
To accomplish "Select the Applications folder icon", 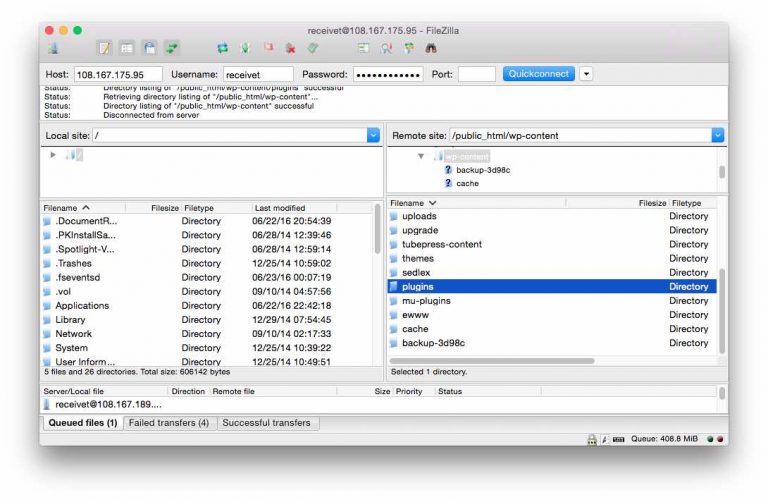I will point(47,306).
